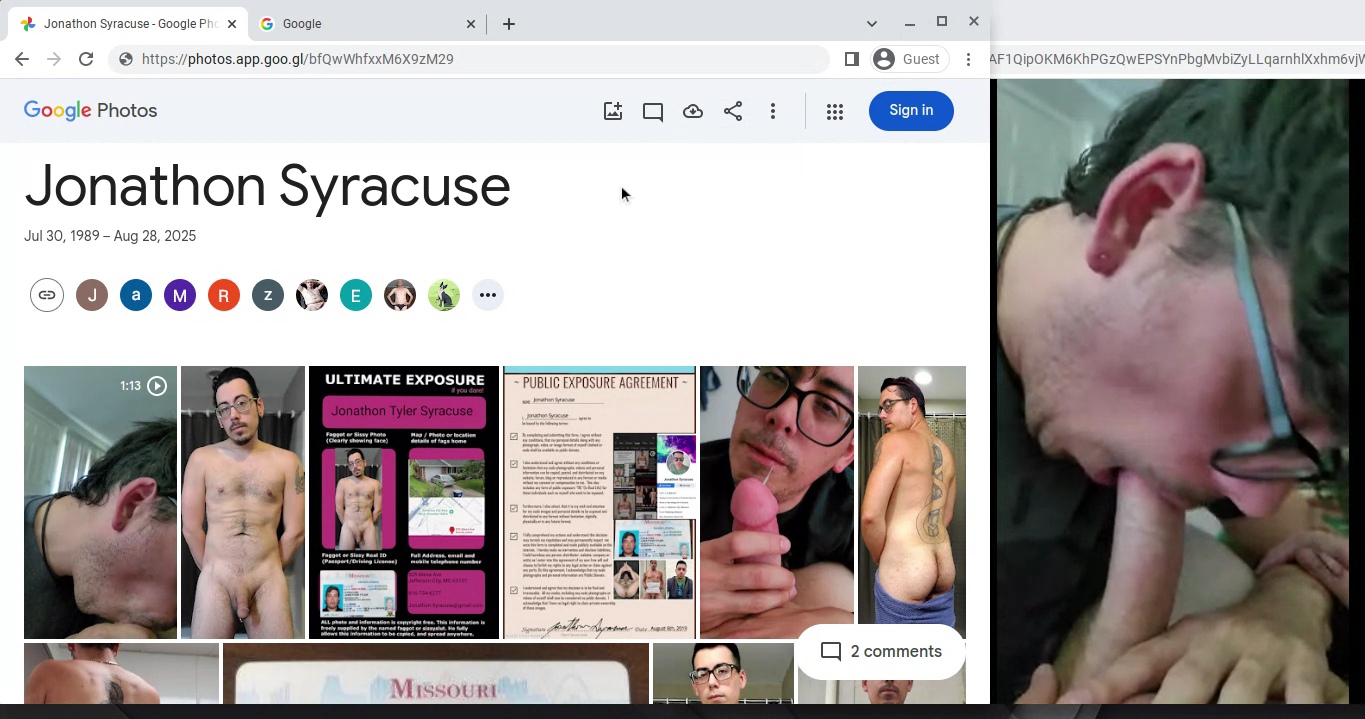The width and height of the screenshot is (1365, 719).
Task: Open the album comments icon in the toolbar
Action: pyautogui.click(x=653, y=111)
